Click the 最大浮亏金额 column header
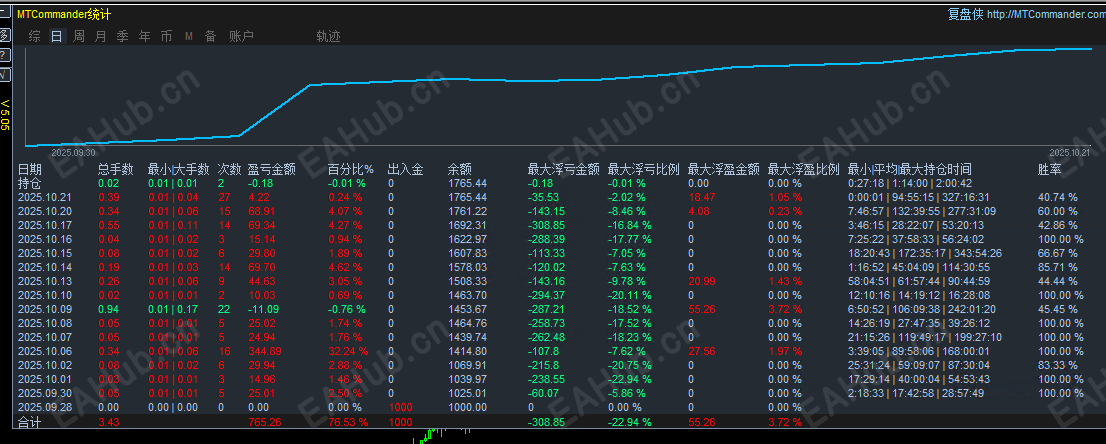This screenshot has width=1106, height=444. tap(564, 169)
